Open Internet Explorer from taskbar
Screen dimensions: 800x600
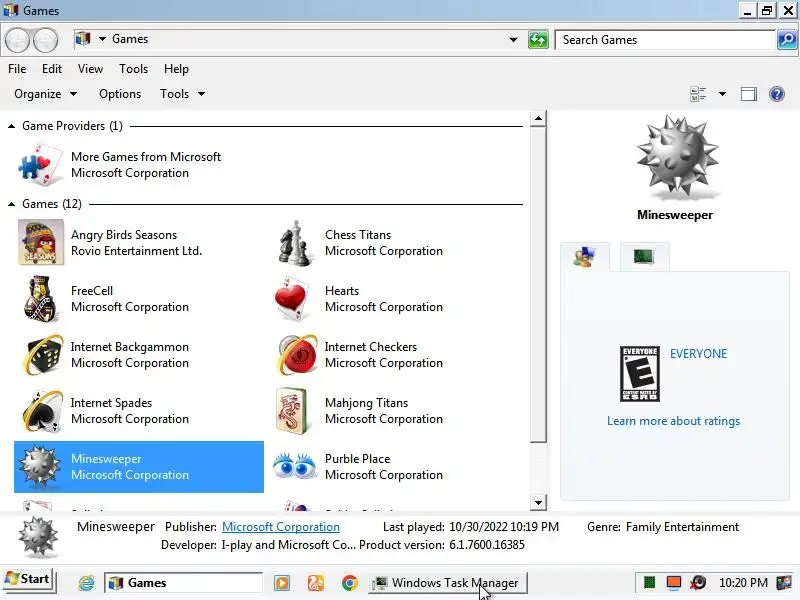pos(86,583)
